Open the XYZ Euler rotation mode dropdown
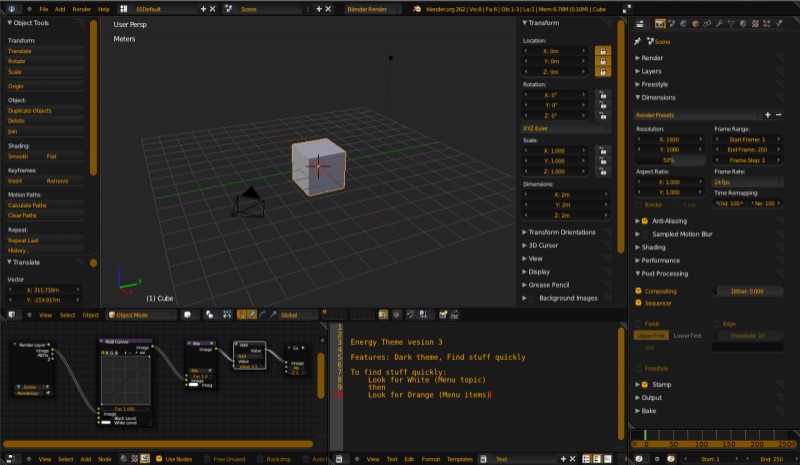Image resolution: width=800 pixels, height=465 pixels. tap(565, 128)
